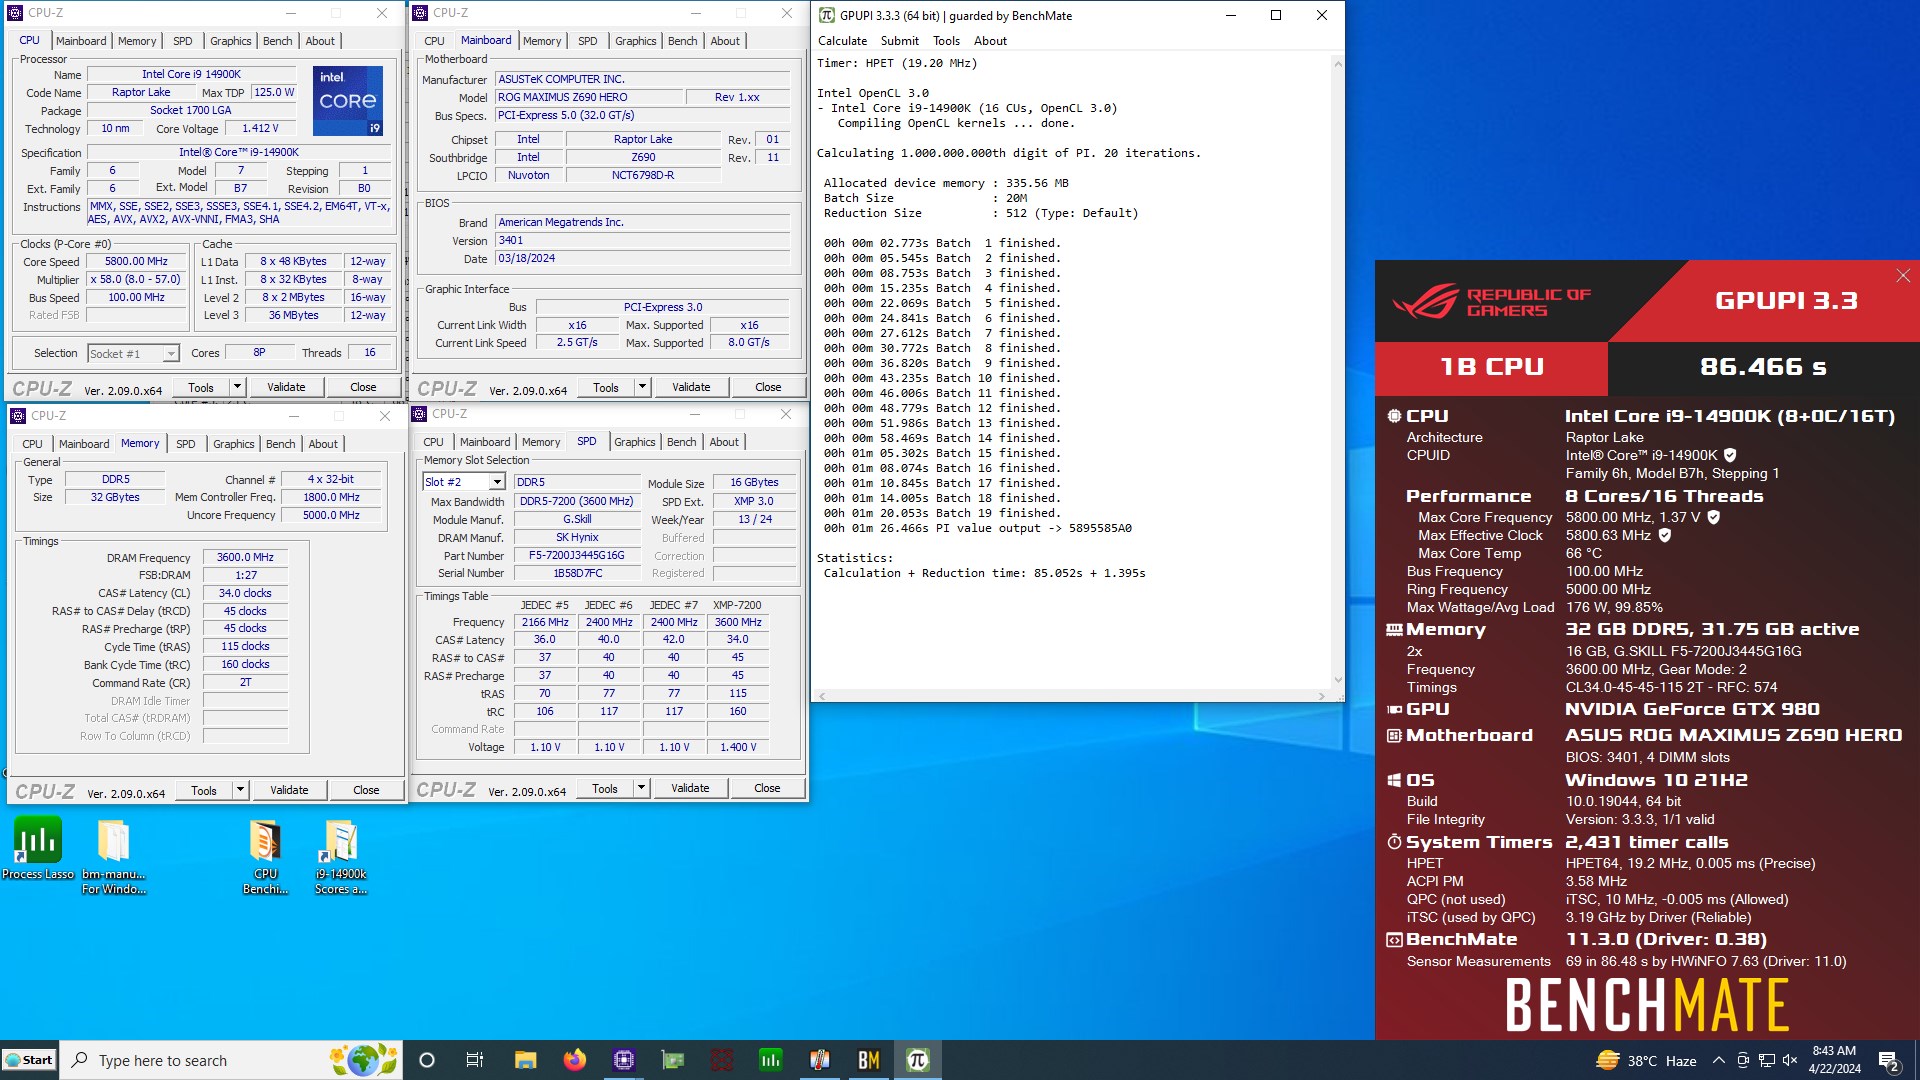The height and width of the screenshot is (1080, 1920).
Task: Click GPUPI output scrollbar down arrow
Action: [x=1337, y=680]
